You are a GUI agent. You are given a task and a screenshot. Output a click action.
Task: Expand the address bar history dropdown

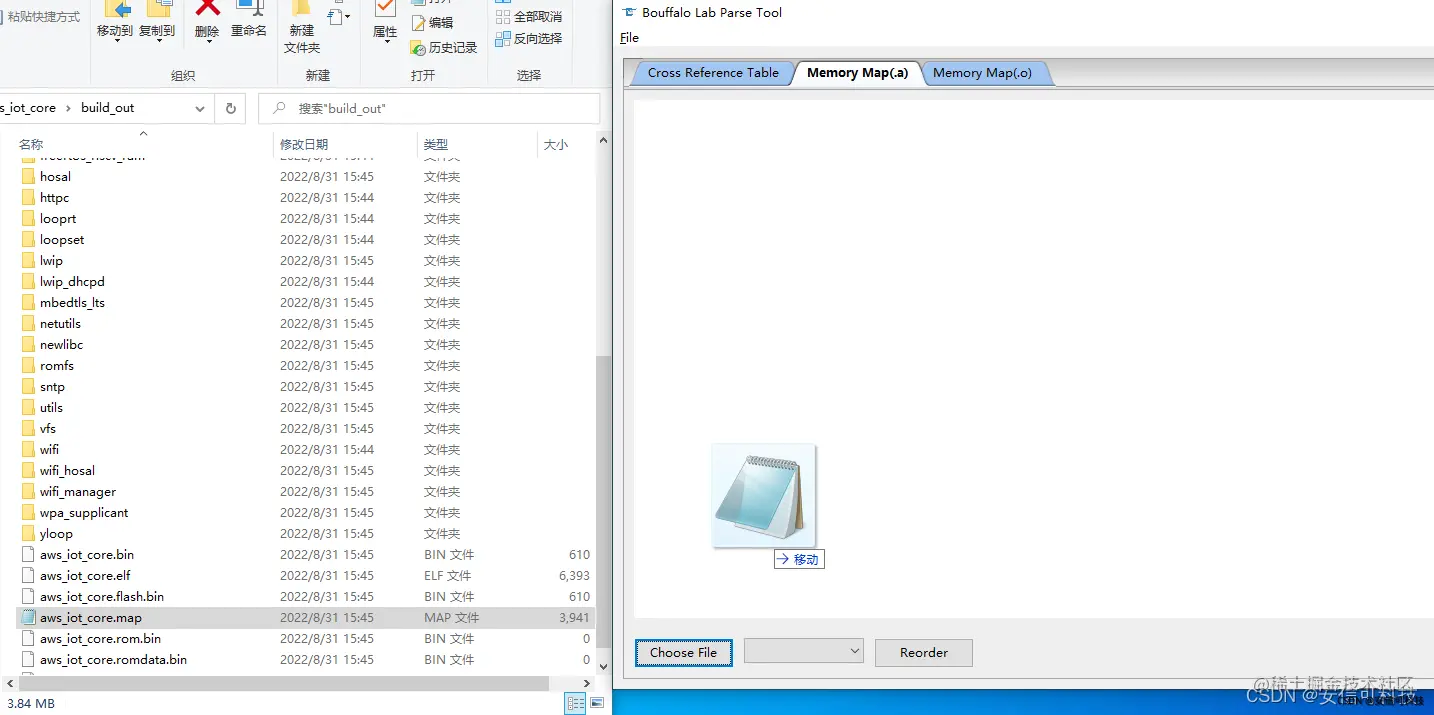(200, 108)
